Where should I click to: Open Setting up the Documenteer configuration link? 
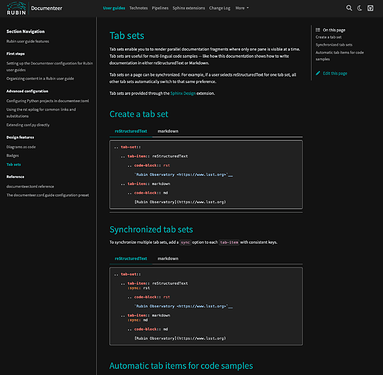[50, 66]
